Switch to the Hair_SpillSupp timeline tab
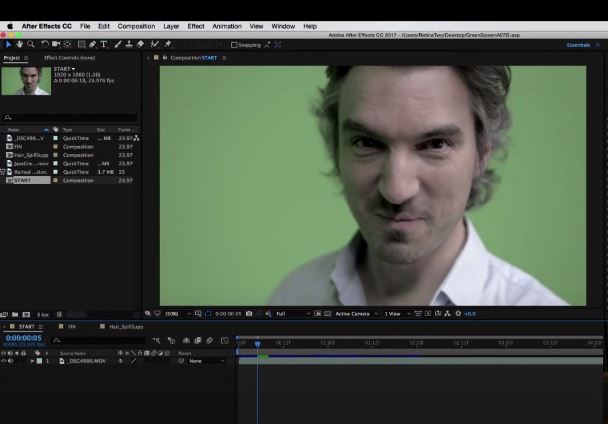Screen dimensions: 608x424 pyautogui.click(x=126, y=327)
